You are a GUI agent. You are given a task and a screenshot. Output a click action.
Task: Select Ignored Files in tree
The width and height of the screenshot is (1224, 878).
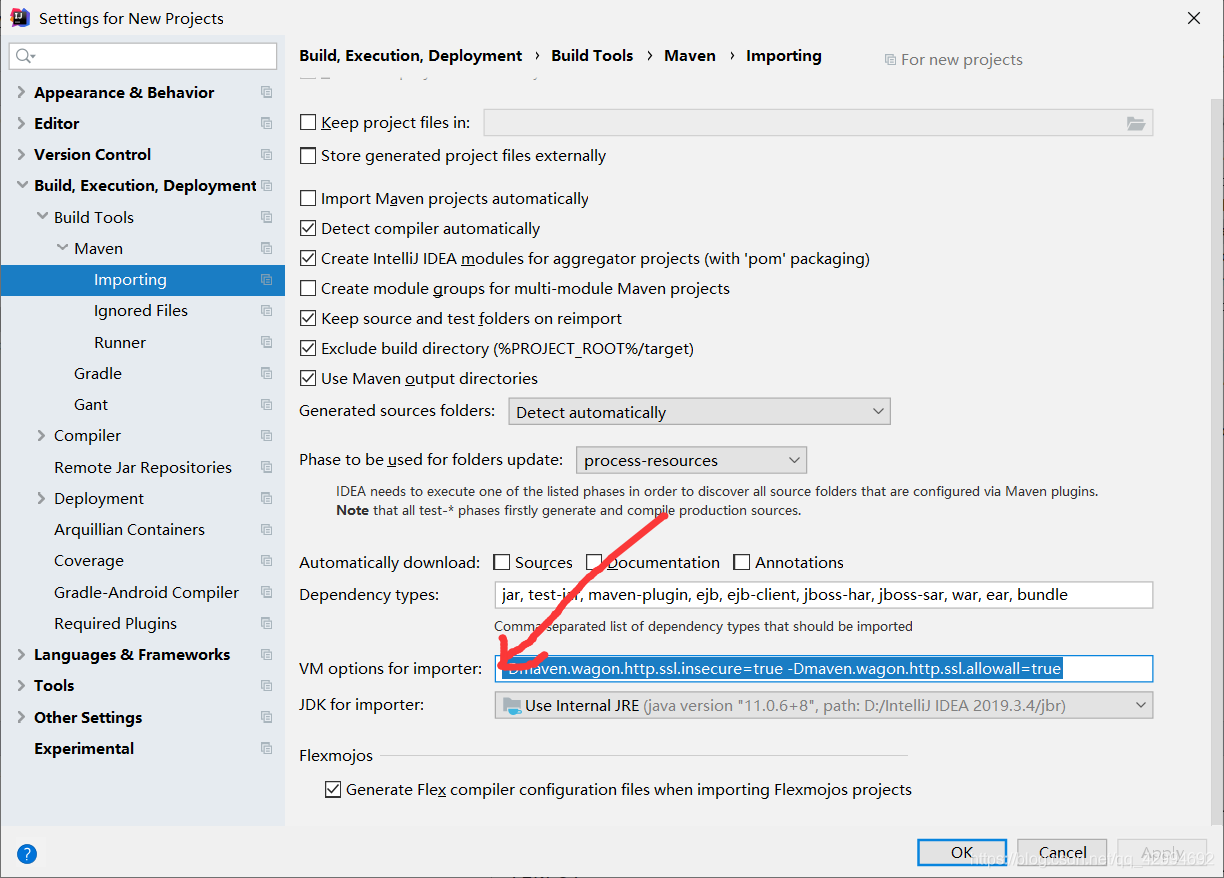[x=141, y=311]
